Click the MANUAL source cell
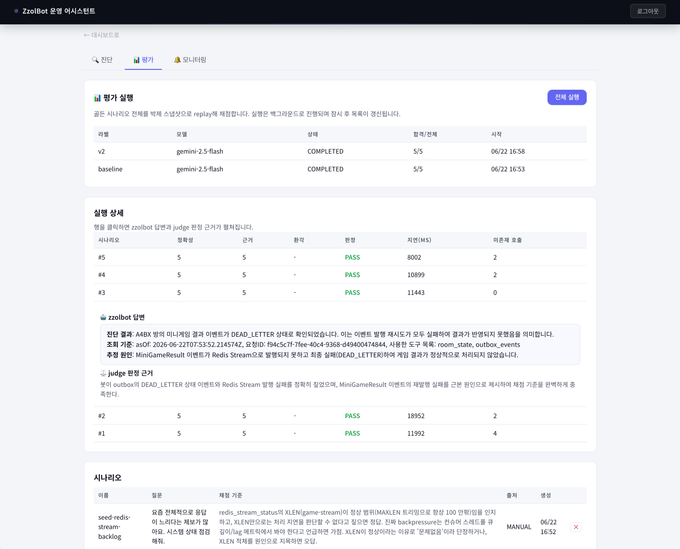The height and width of the screenshot is (549, 680). pos(519,527)
